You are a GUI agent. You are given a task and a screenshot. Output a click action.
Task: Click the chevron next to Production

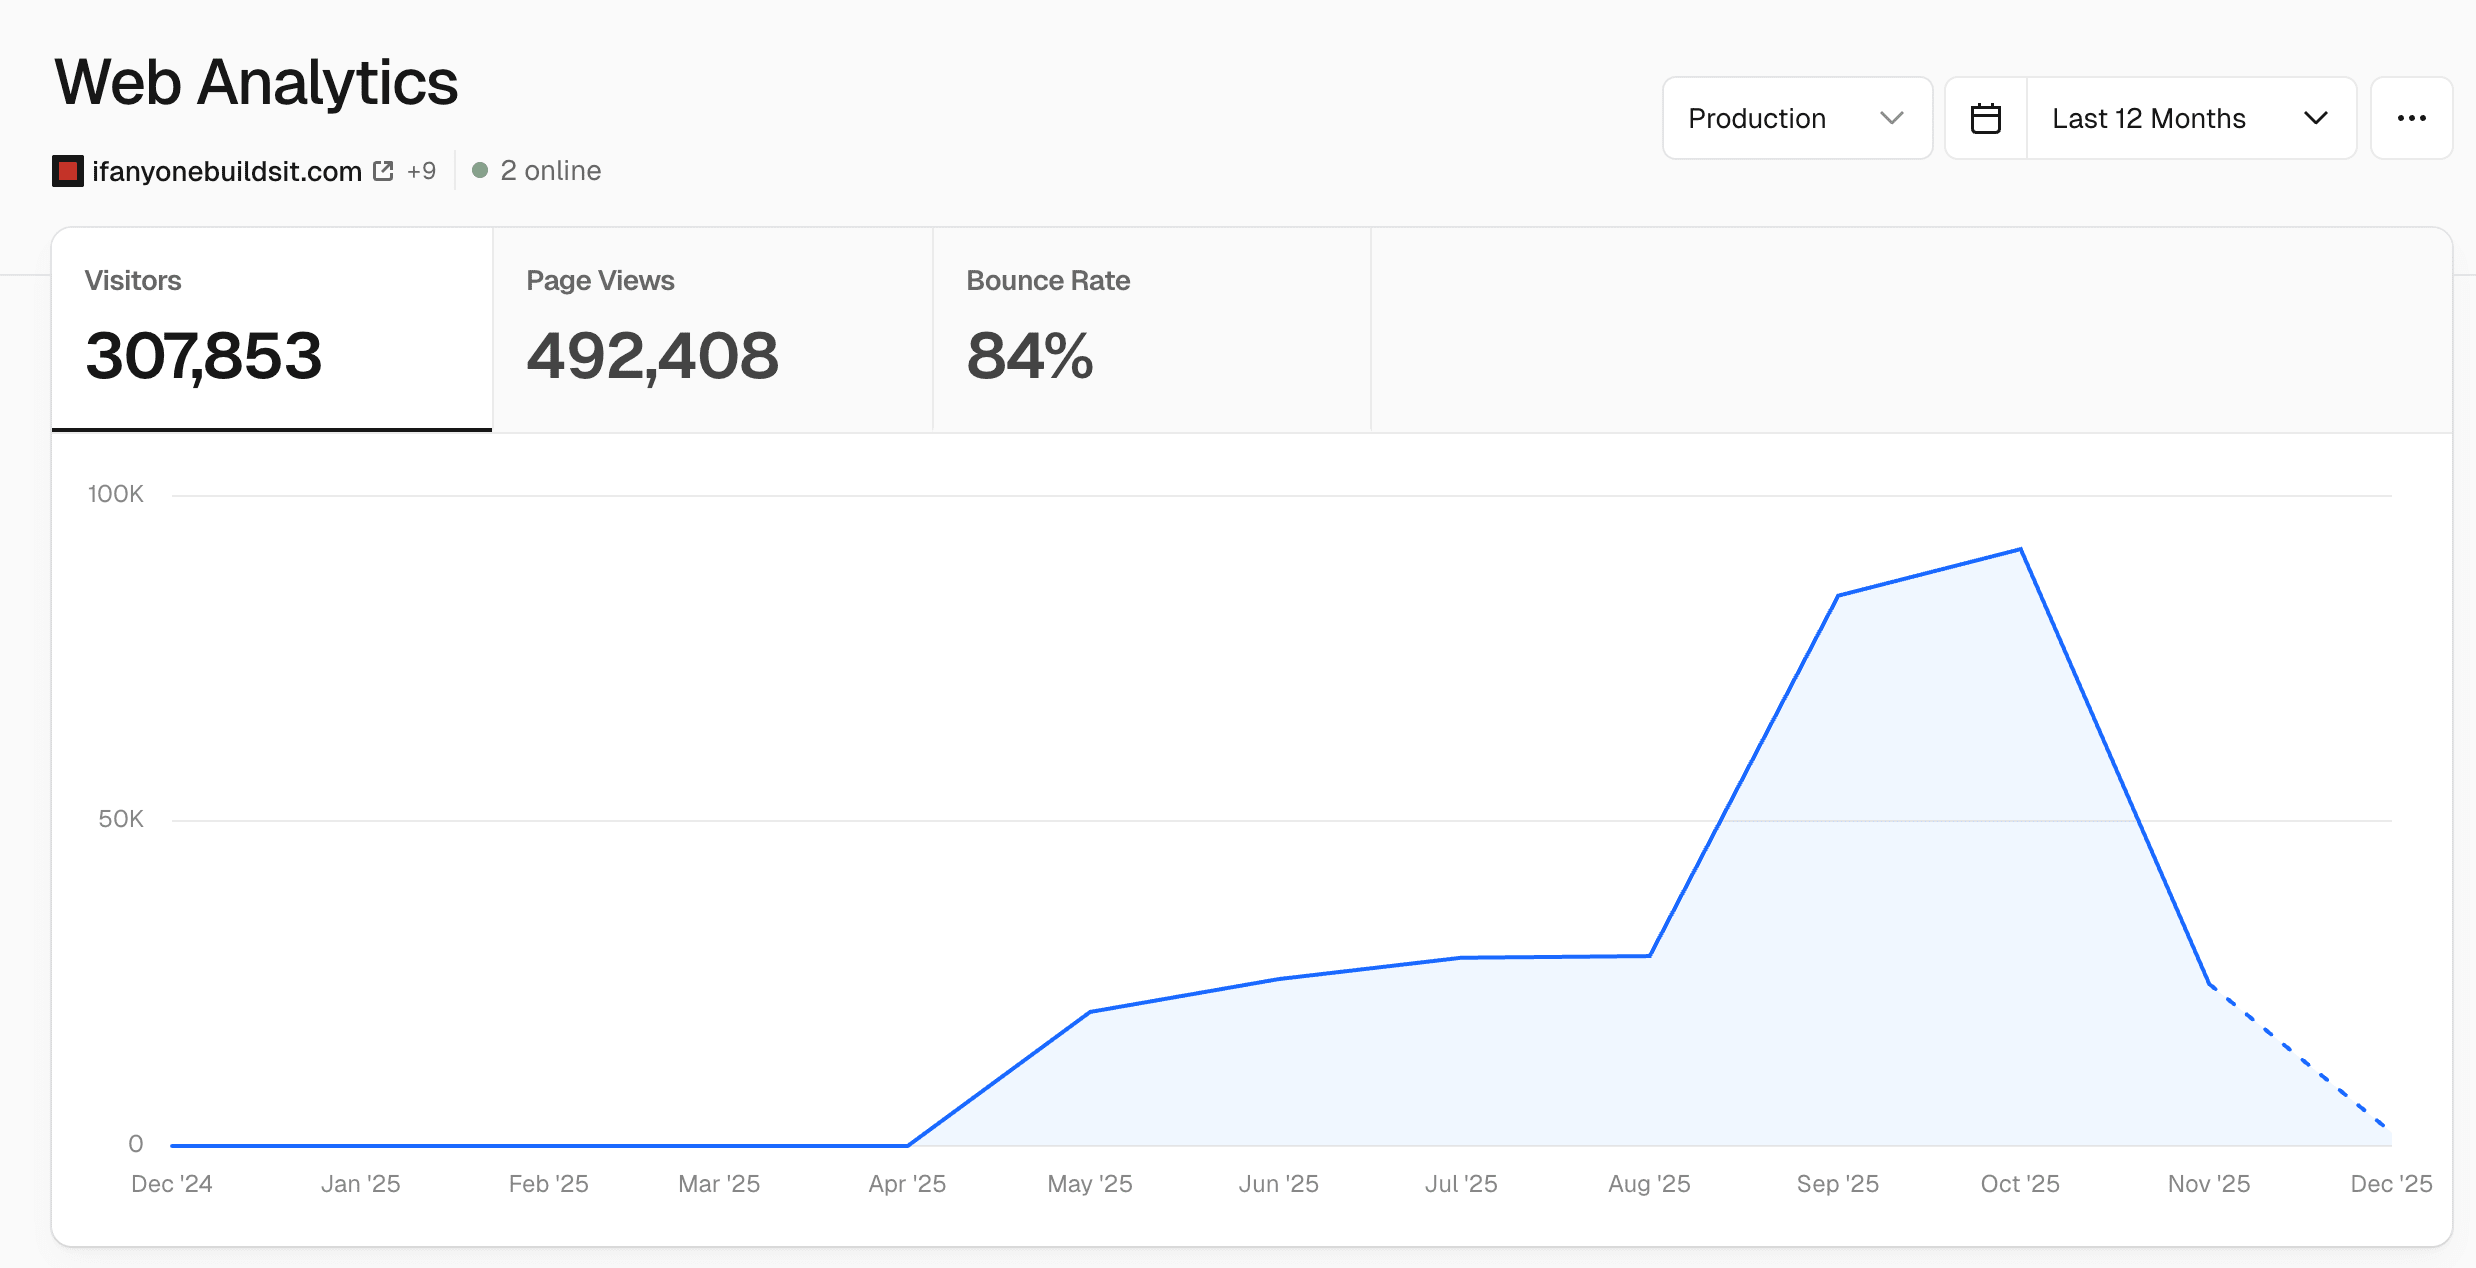pyautogui.click(x=1891, y=118)
